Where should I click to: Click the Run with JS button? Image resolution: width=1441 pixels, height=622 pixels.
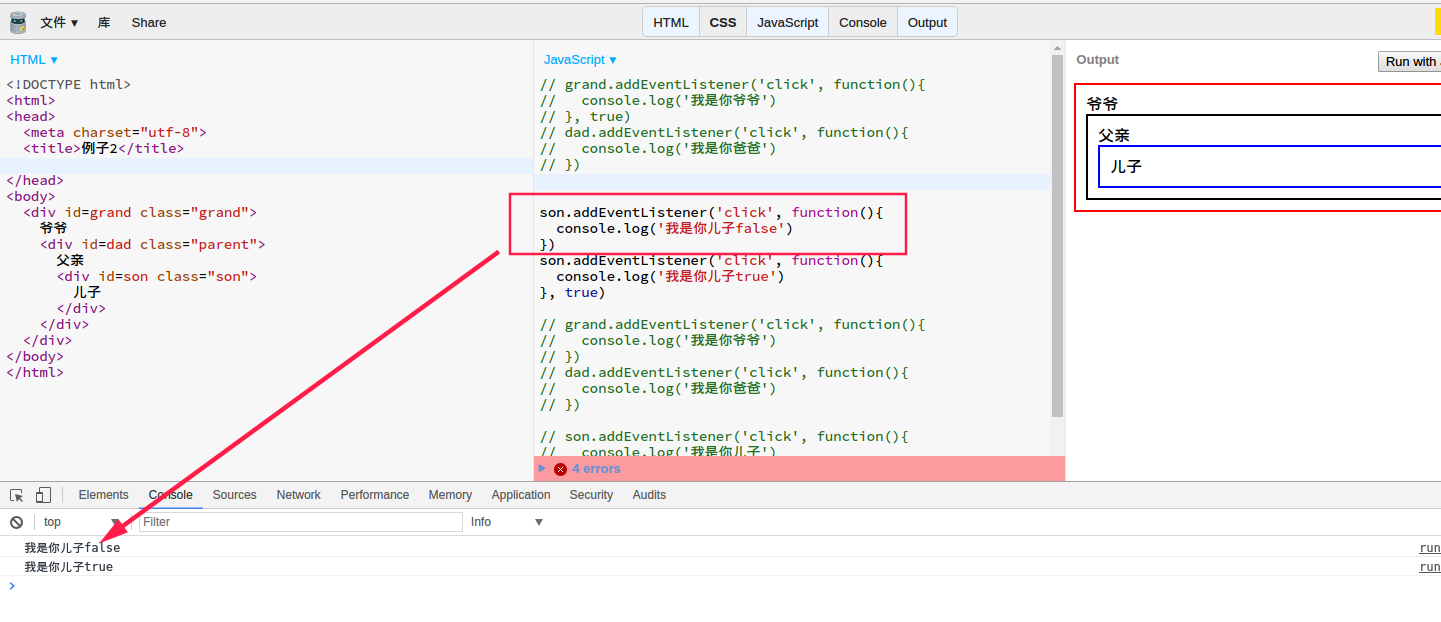click(1409, 61)
